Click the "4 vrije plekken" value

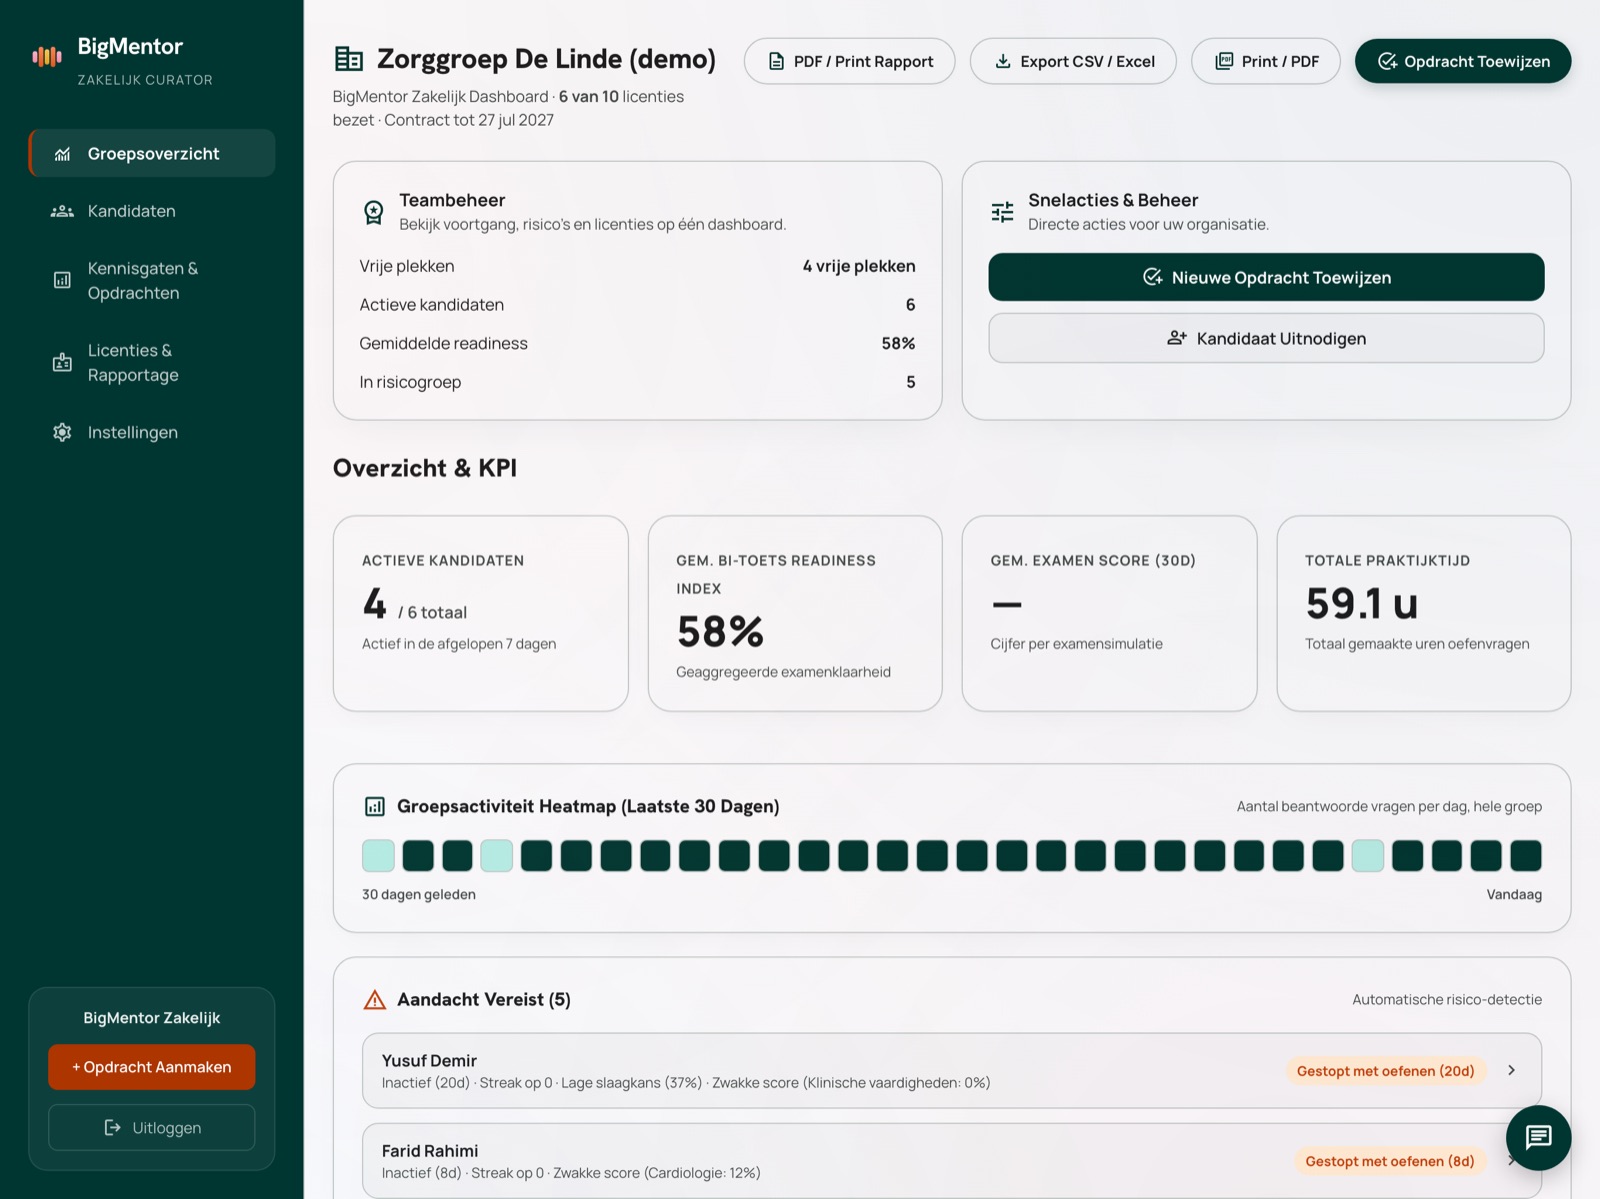(859, 266)
